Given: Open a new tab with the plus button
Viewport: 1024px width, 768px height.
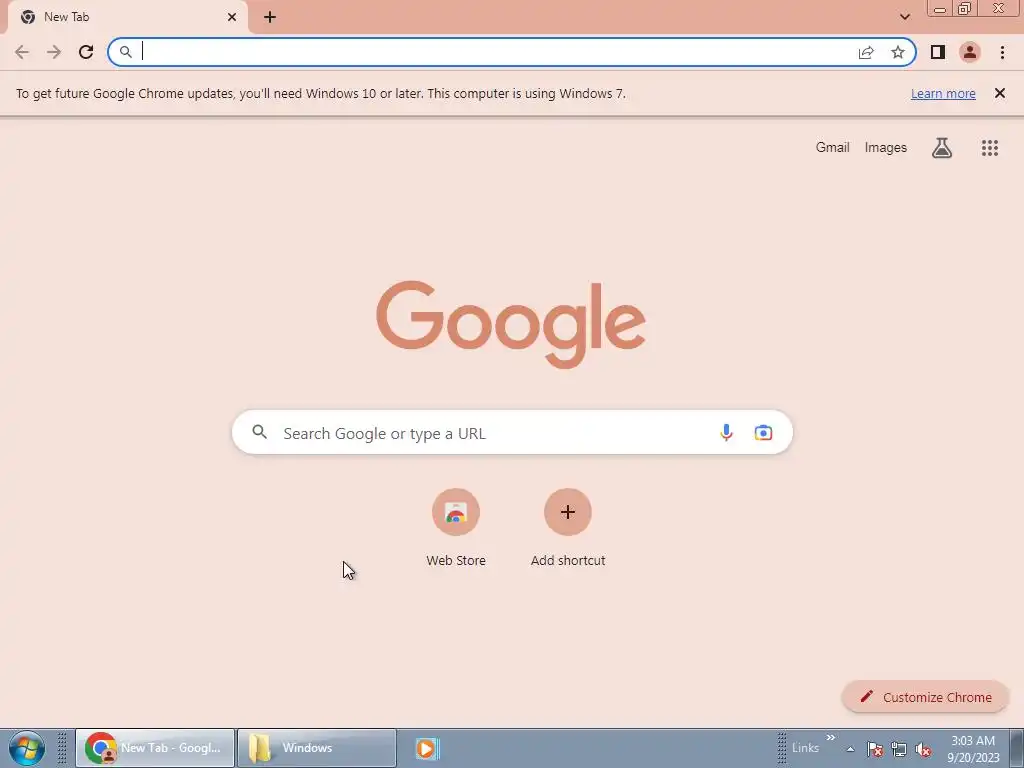Looking at the screenshot, I should [270, 17].
